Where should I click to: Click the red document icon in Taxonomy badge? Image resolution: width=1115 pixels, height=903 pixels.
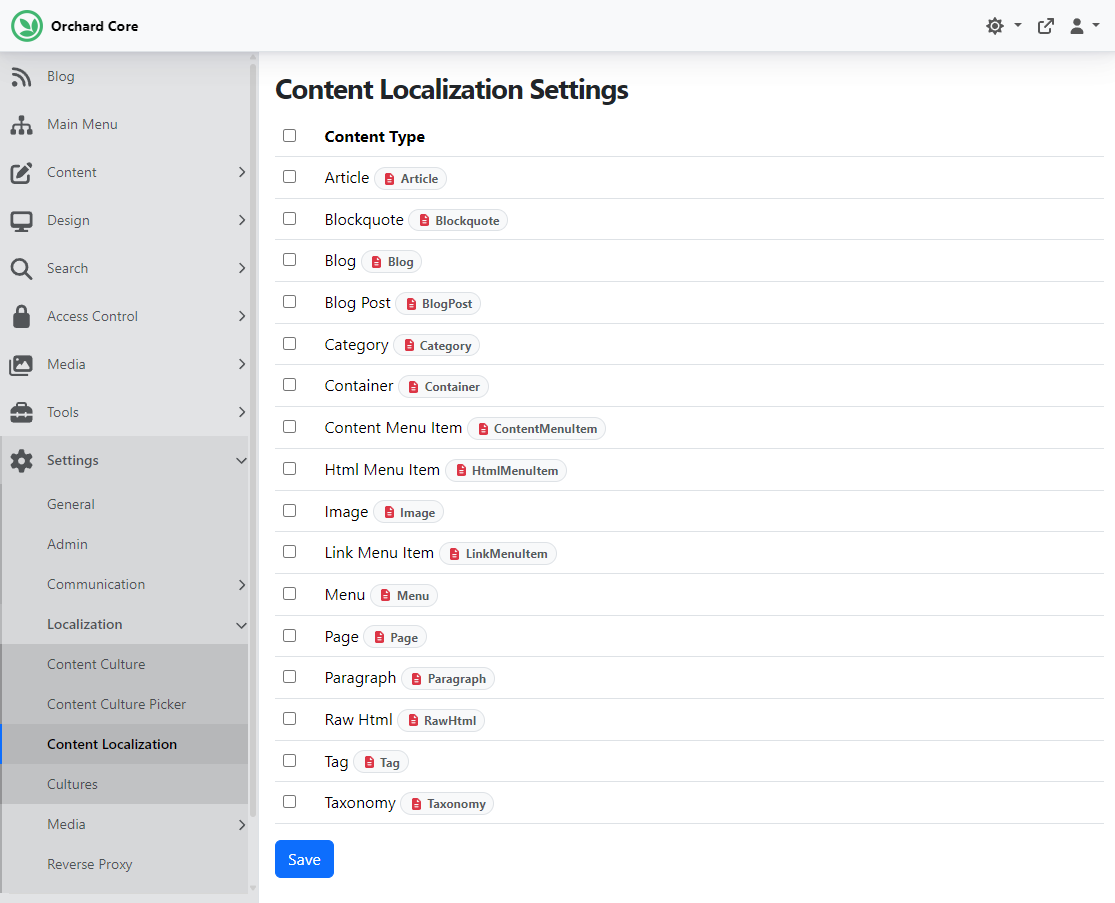tap(416, 803)
